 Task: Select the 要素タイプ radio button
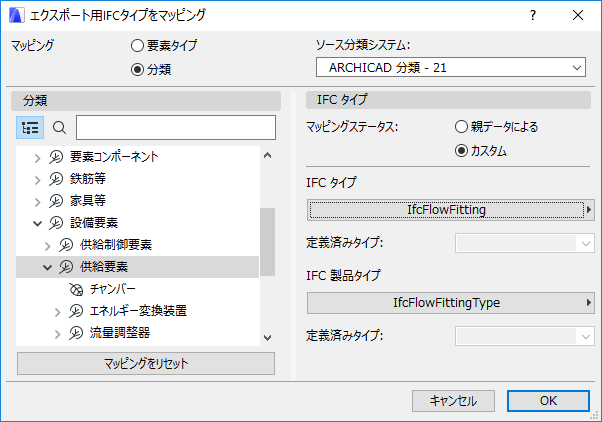click(138, 46)
